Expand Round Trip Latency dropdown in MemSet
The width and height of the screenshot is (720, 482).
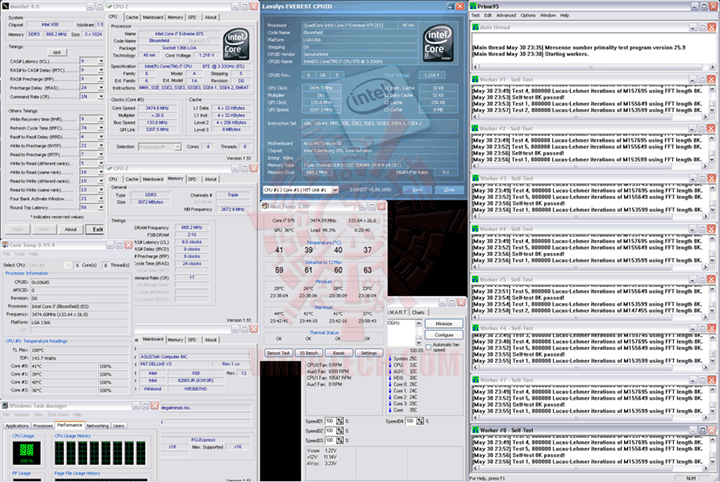(x=101, y=208)
